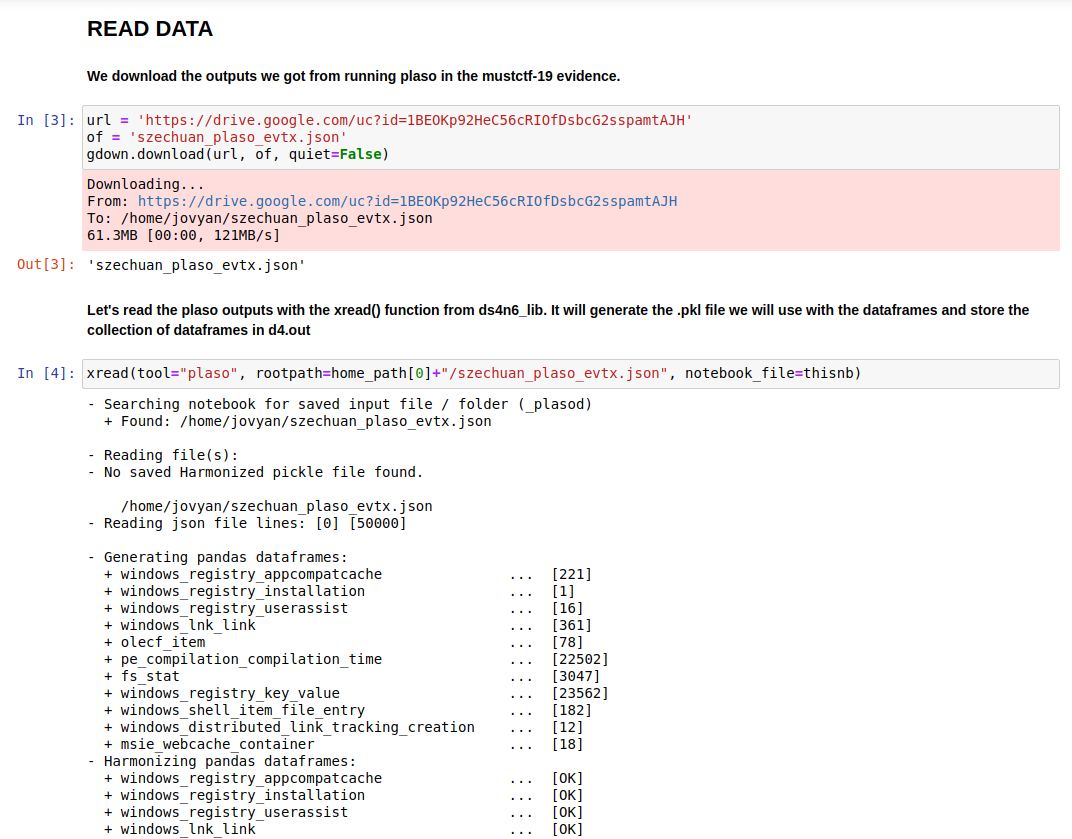Click windows_registry_userassist row with [16]
Image resolution: width=1072 pixels, height=839 pixels.
(344, 609)
